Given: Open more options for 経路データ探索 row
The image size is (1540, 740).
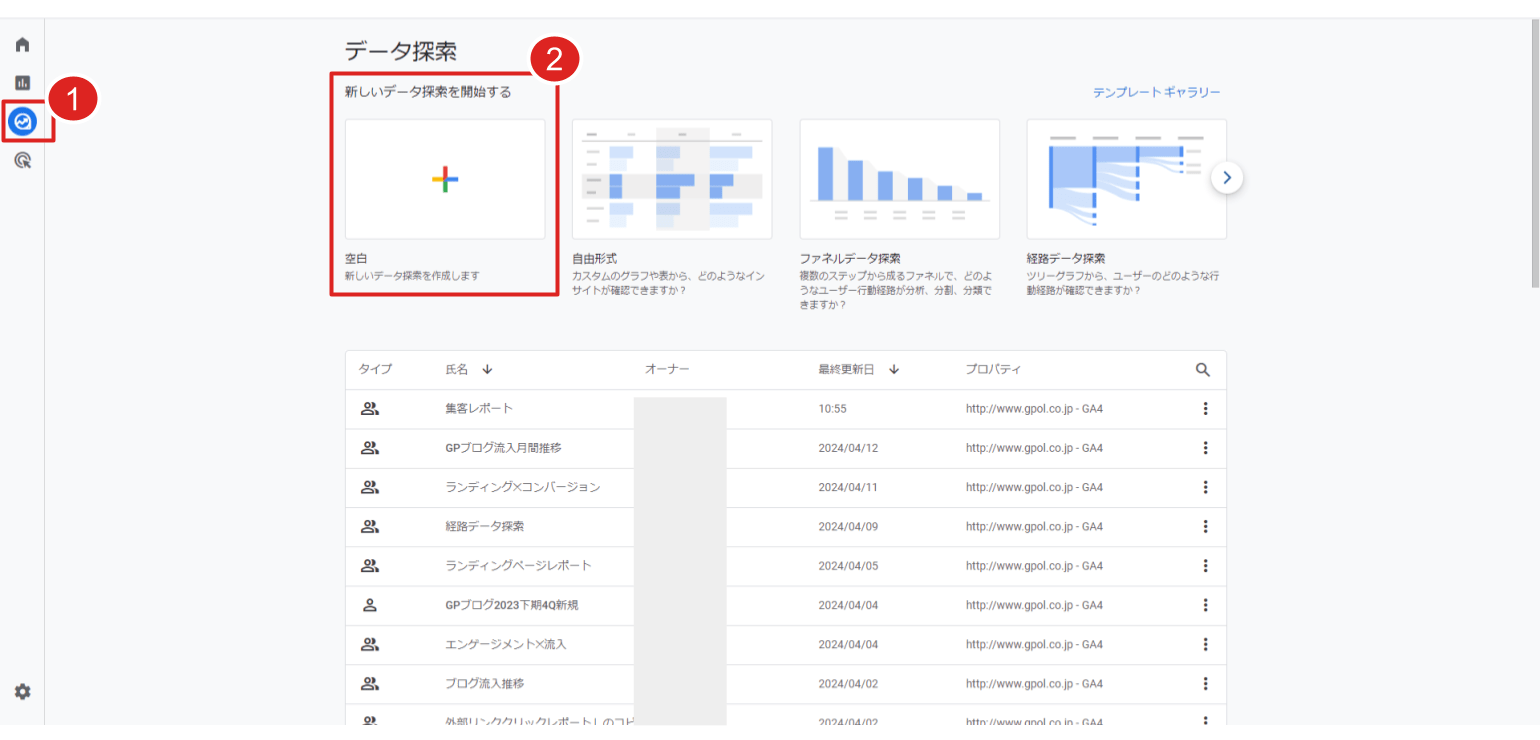Looking at the screenshot, I should coord(1205,526).
